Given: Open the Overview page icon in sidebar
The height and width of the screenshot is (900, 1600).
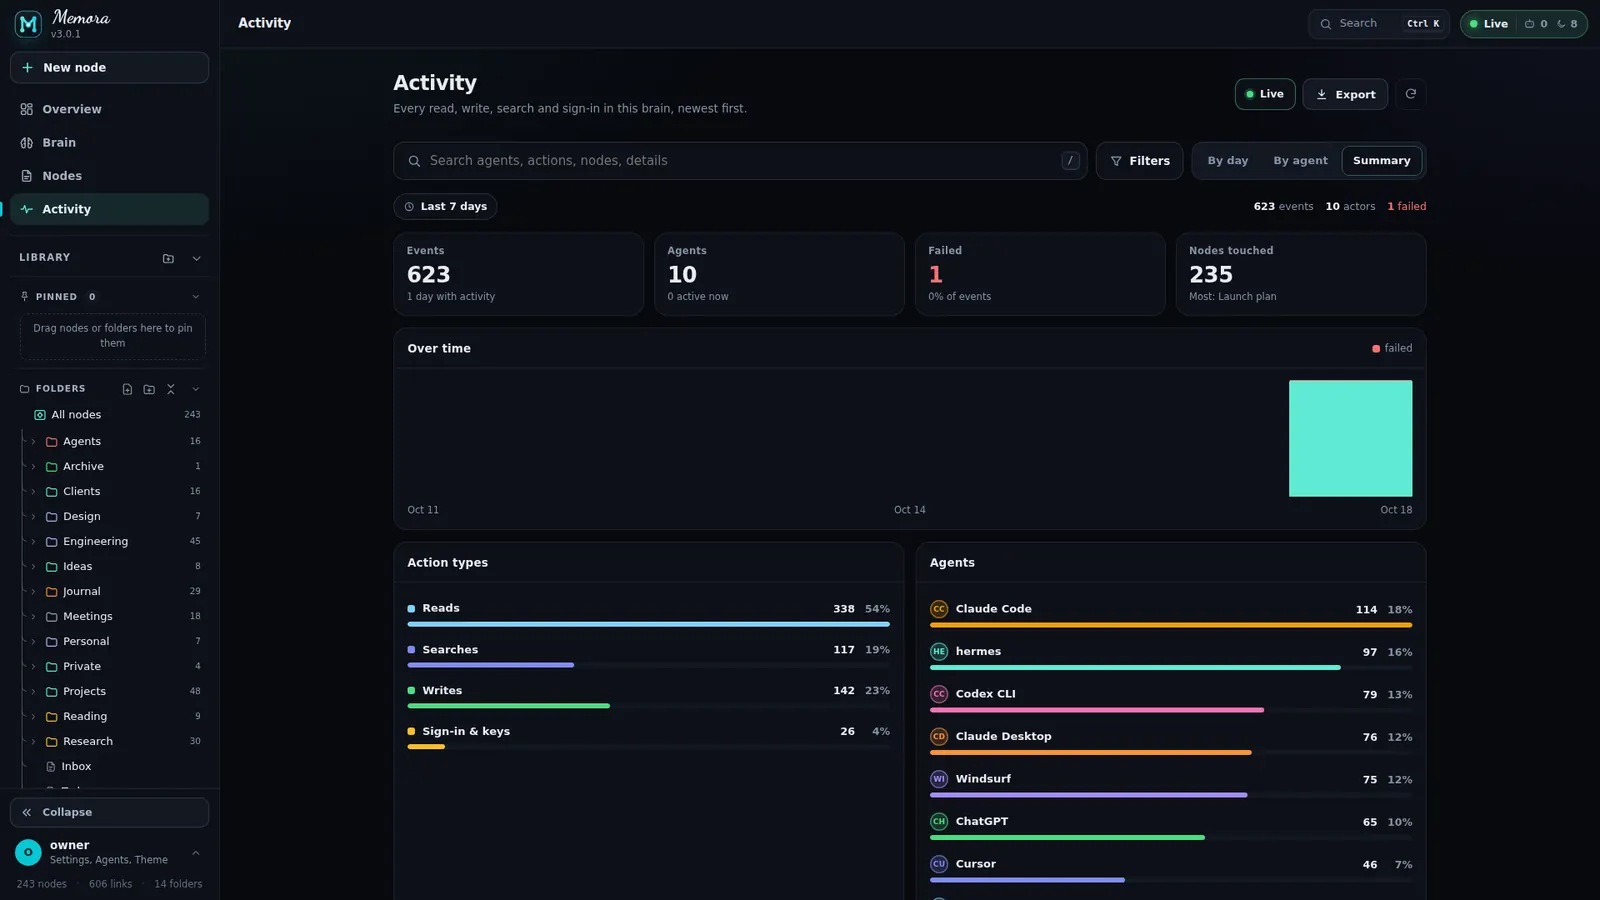Looking at the screenshot, I should pos(27,109).
